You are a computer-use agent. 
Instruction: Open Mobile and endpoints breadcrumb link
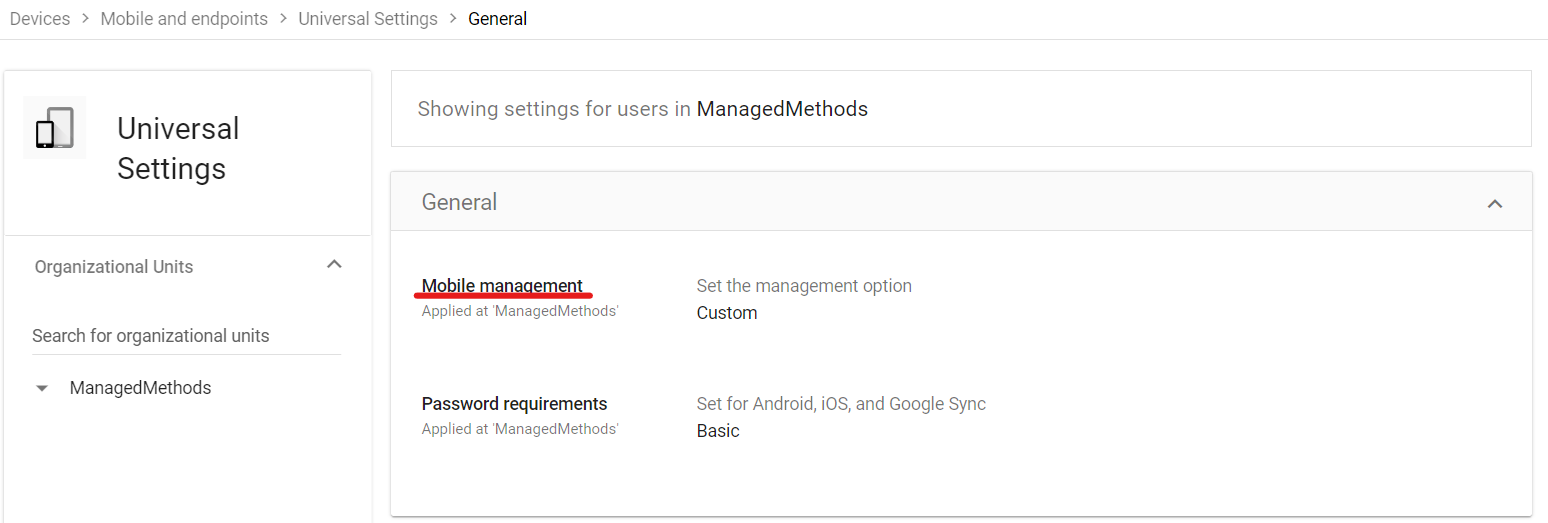pos(184,19)
